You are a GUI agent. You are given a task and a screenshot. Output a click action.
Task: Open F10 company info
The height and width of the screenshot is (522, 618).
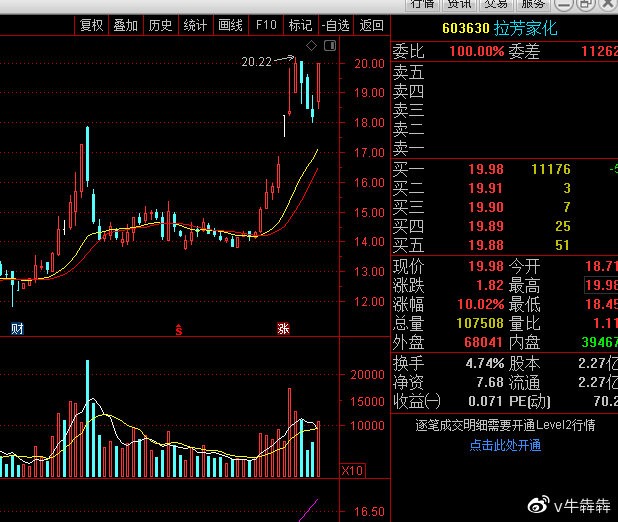point(266,25)
